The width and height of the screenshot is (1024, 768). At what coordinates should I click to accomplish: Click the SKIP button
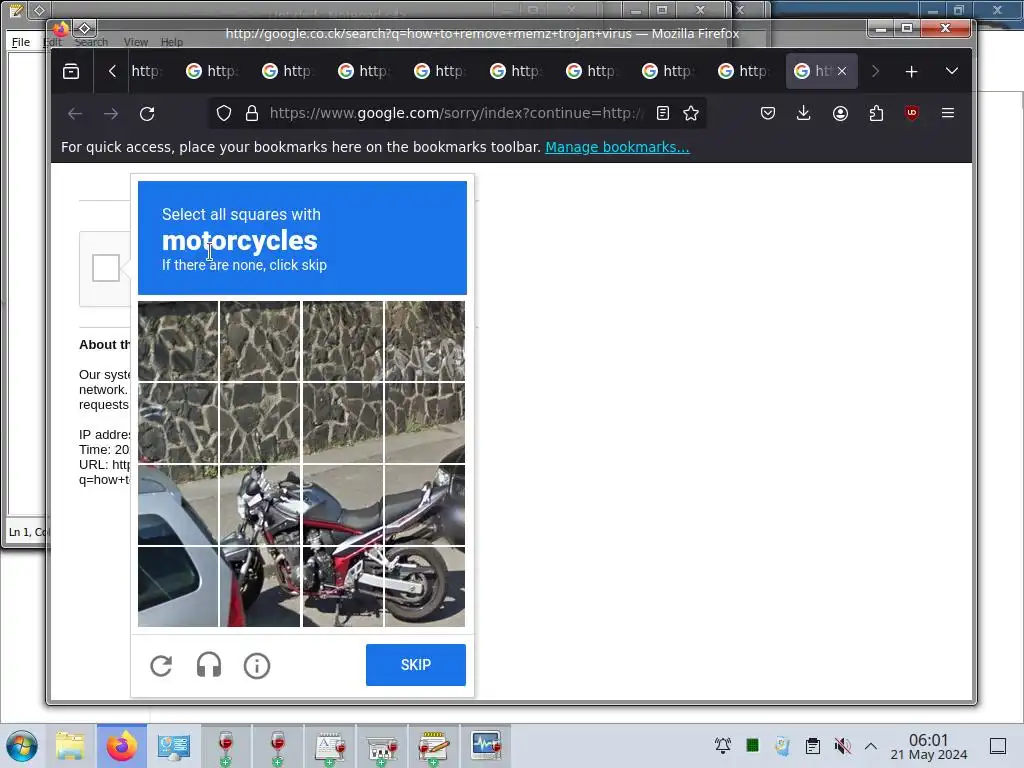coord(415,665)
